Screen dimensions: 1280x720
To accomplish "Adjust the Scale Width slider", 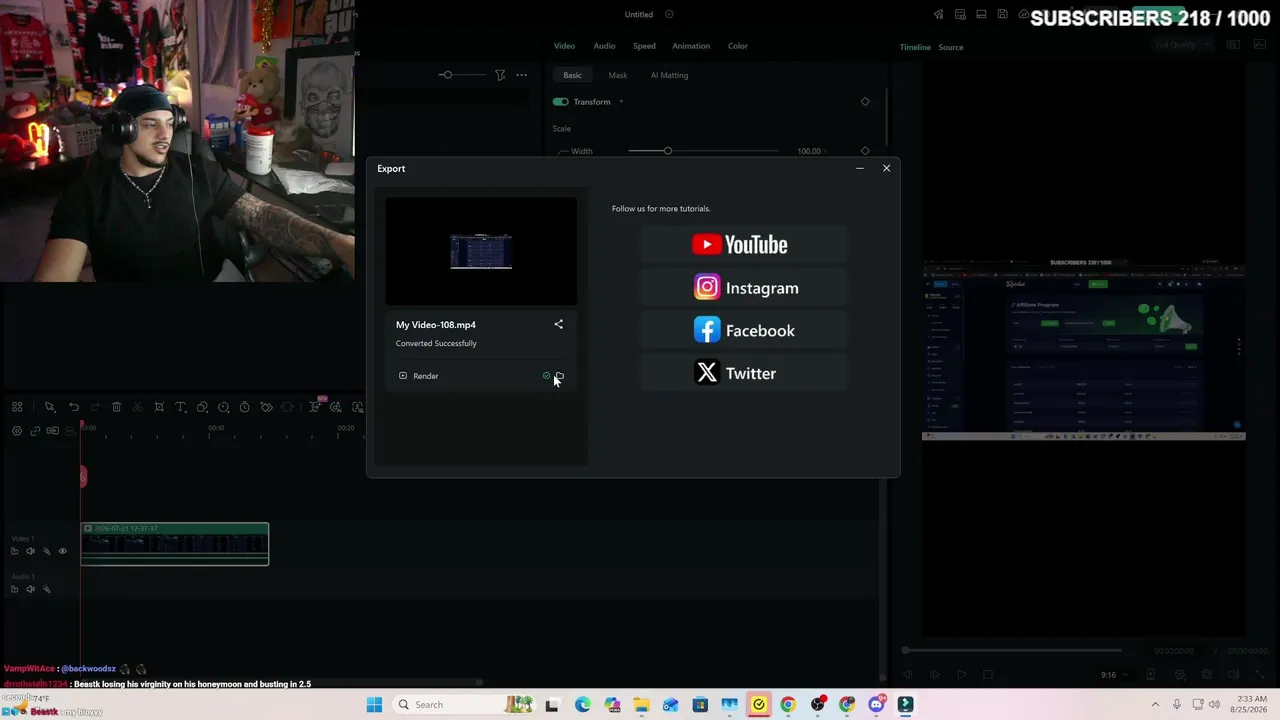I will (668, 151).
